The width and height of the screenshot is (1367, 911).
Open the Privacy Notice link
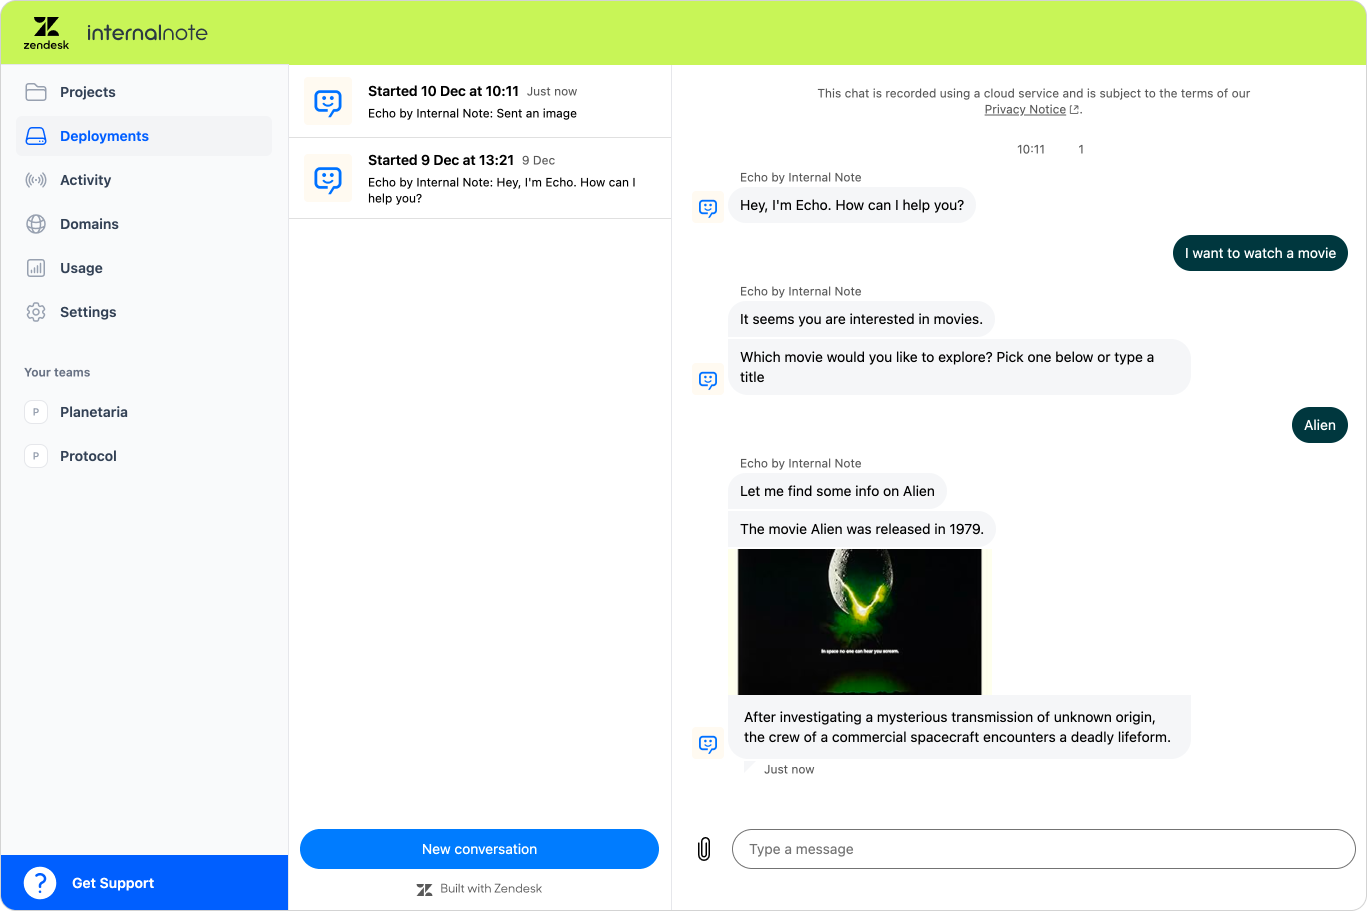pyautogui.click(x=1026, y=109)
